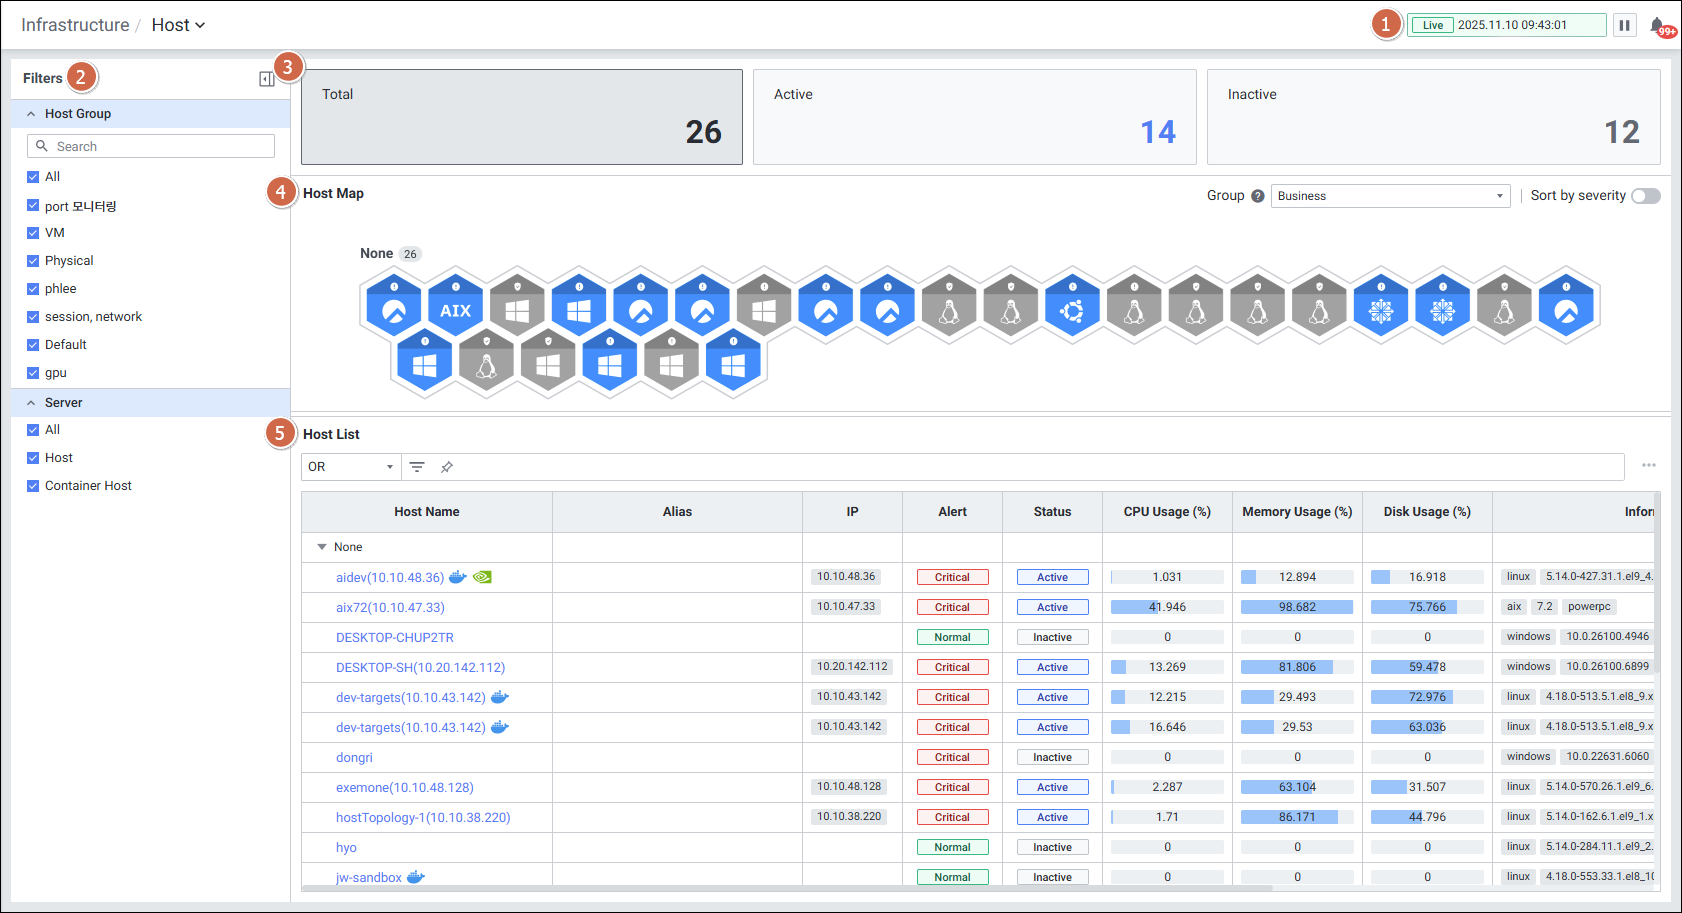Open the OR condition dropdown
1682x913 pixels.
[x=351, y=467]
